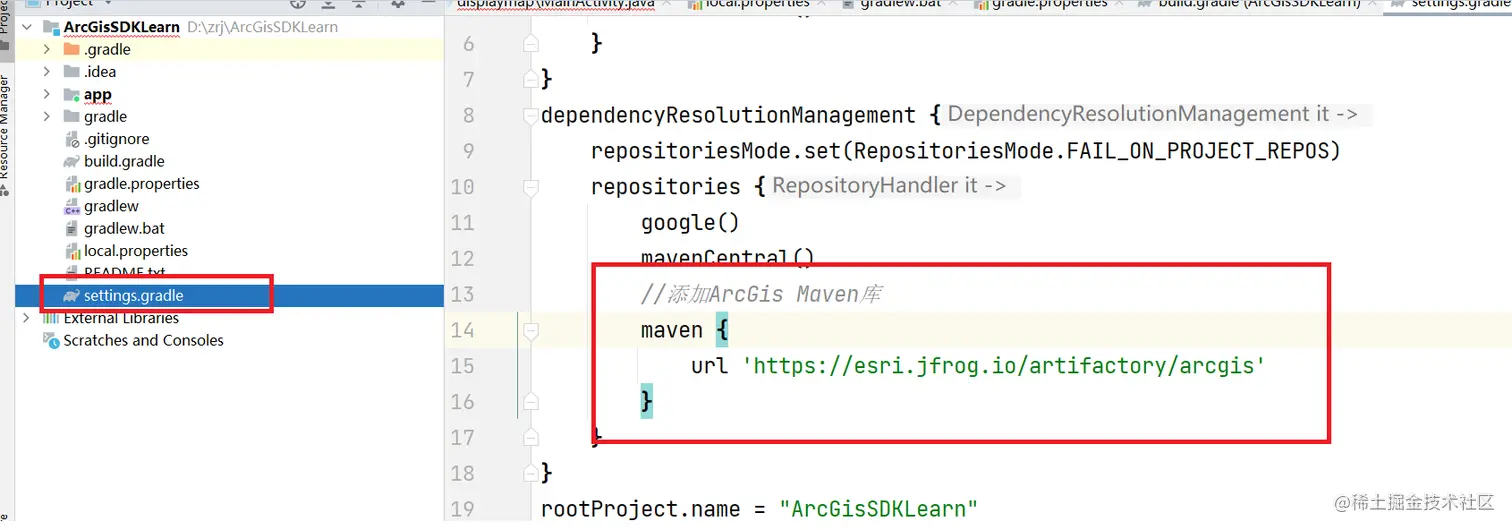Click the External Libraries bar-chart icon

click(x=51, y=318)
